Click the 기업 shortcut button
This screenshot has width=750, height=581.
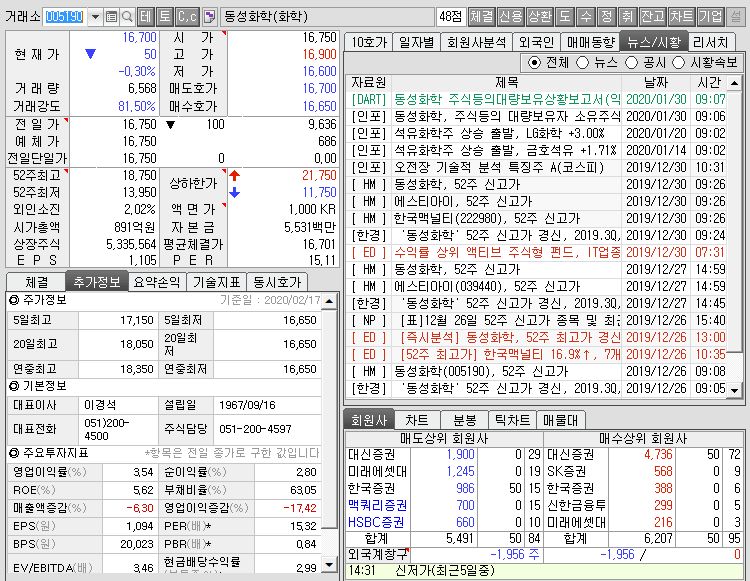coord(710,17)
